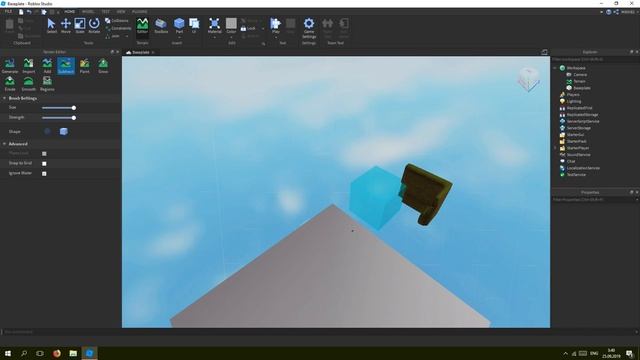Select Lighting in Explorer
The image size is (640, 360).
point(573,101)
